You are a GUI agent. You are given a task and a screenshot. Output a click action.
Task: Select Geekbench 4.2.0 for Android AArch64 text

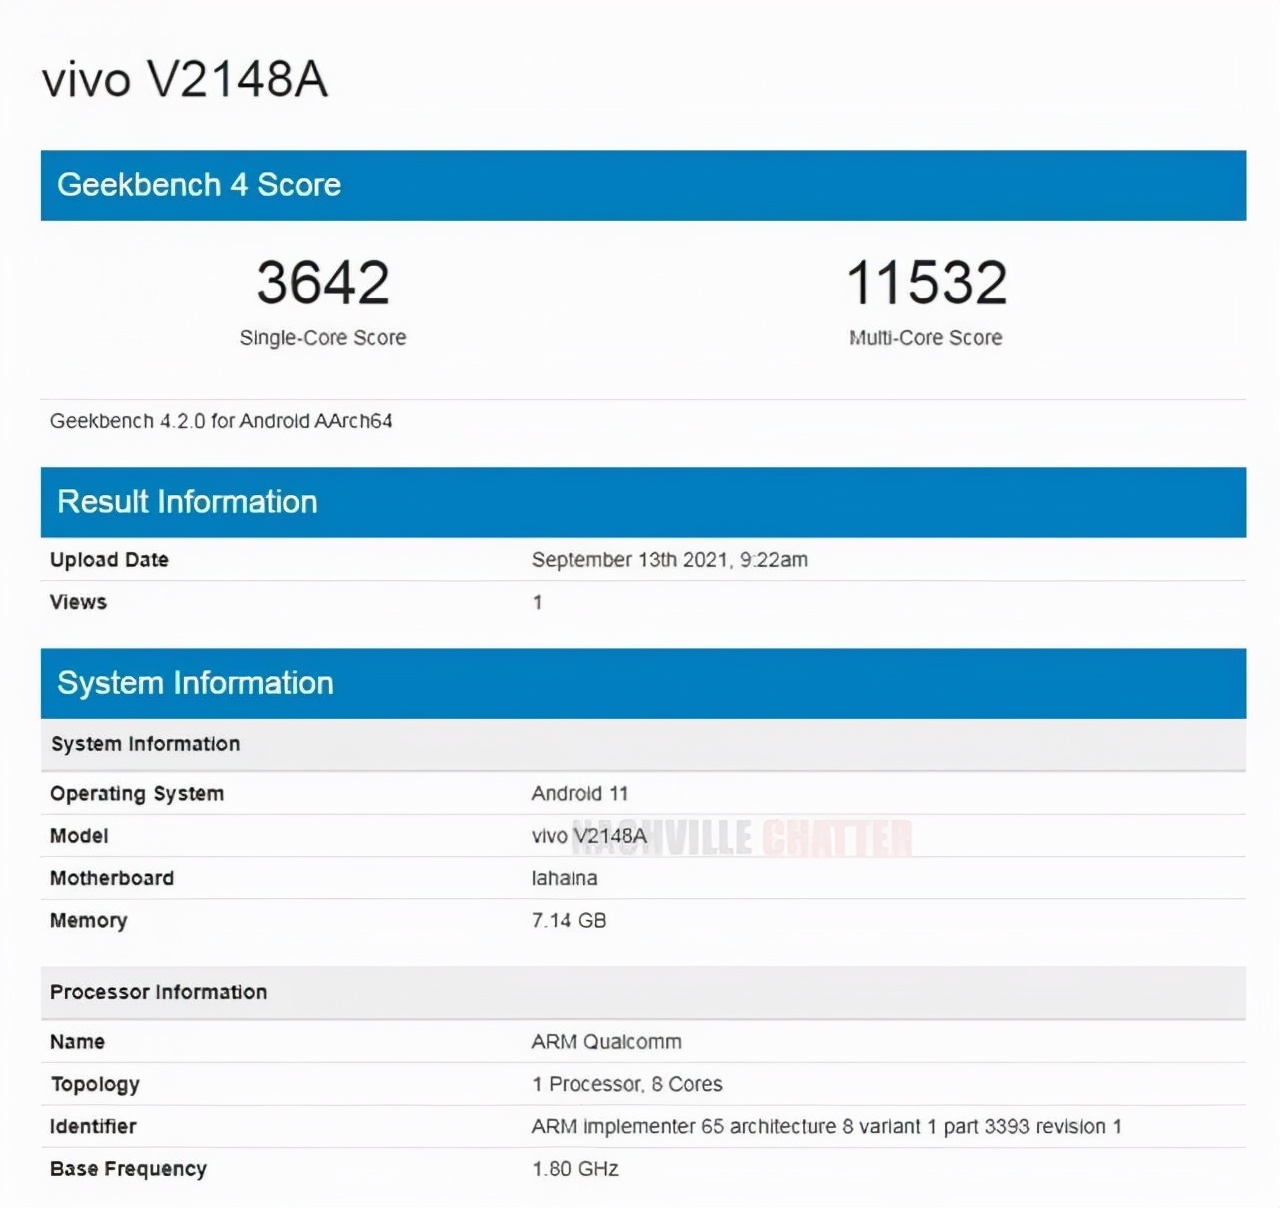pos(221,421)
